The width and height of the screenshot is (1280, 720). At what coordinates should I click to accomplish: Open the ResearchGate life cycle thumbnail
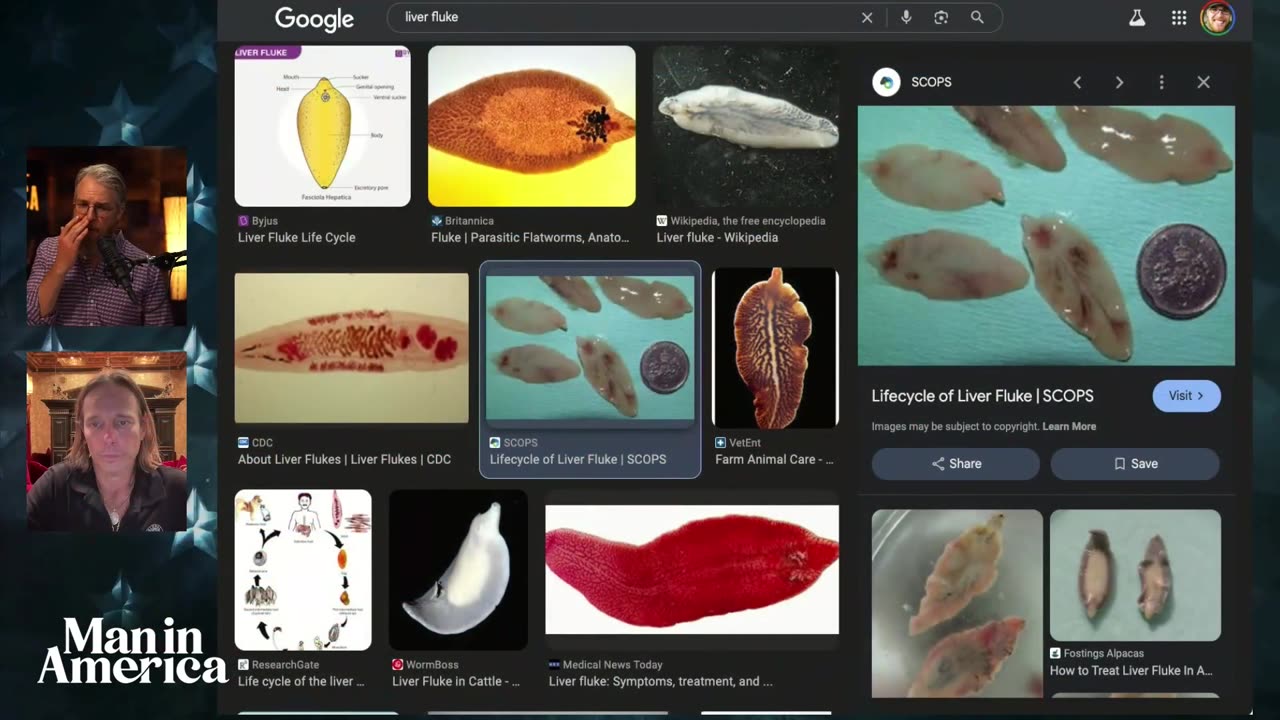coord(303,570)
